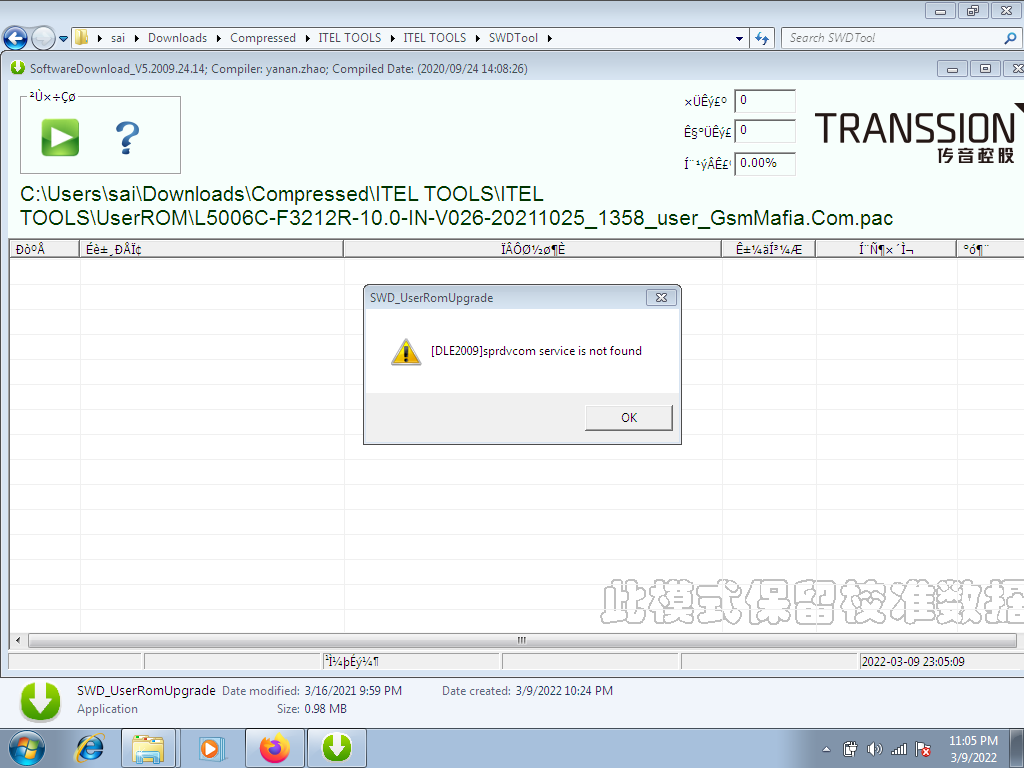Go back using the Explorer back arrow
This screenshot has height=768, width=1024.
tap(16, 38)
